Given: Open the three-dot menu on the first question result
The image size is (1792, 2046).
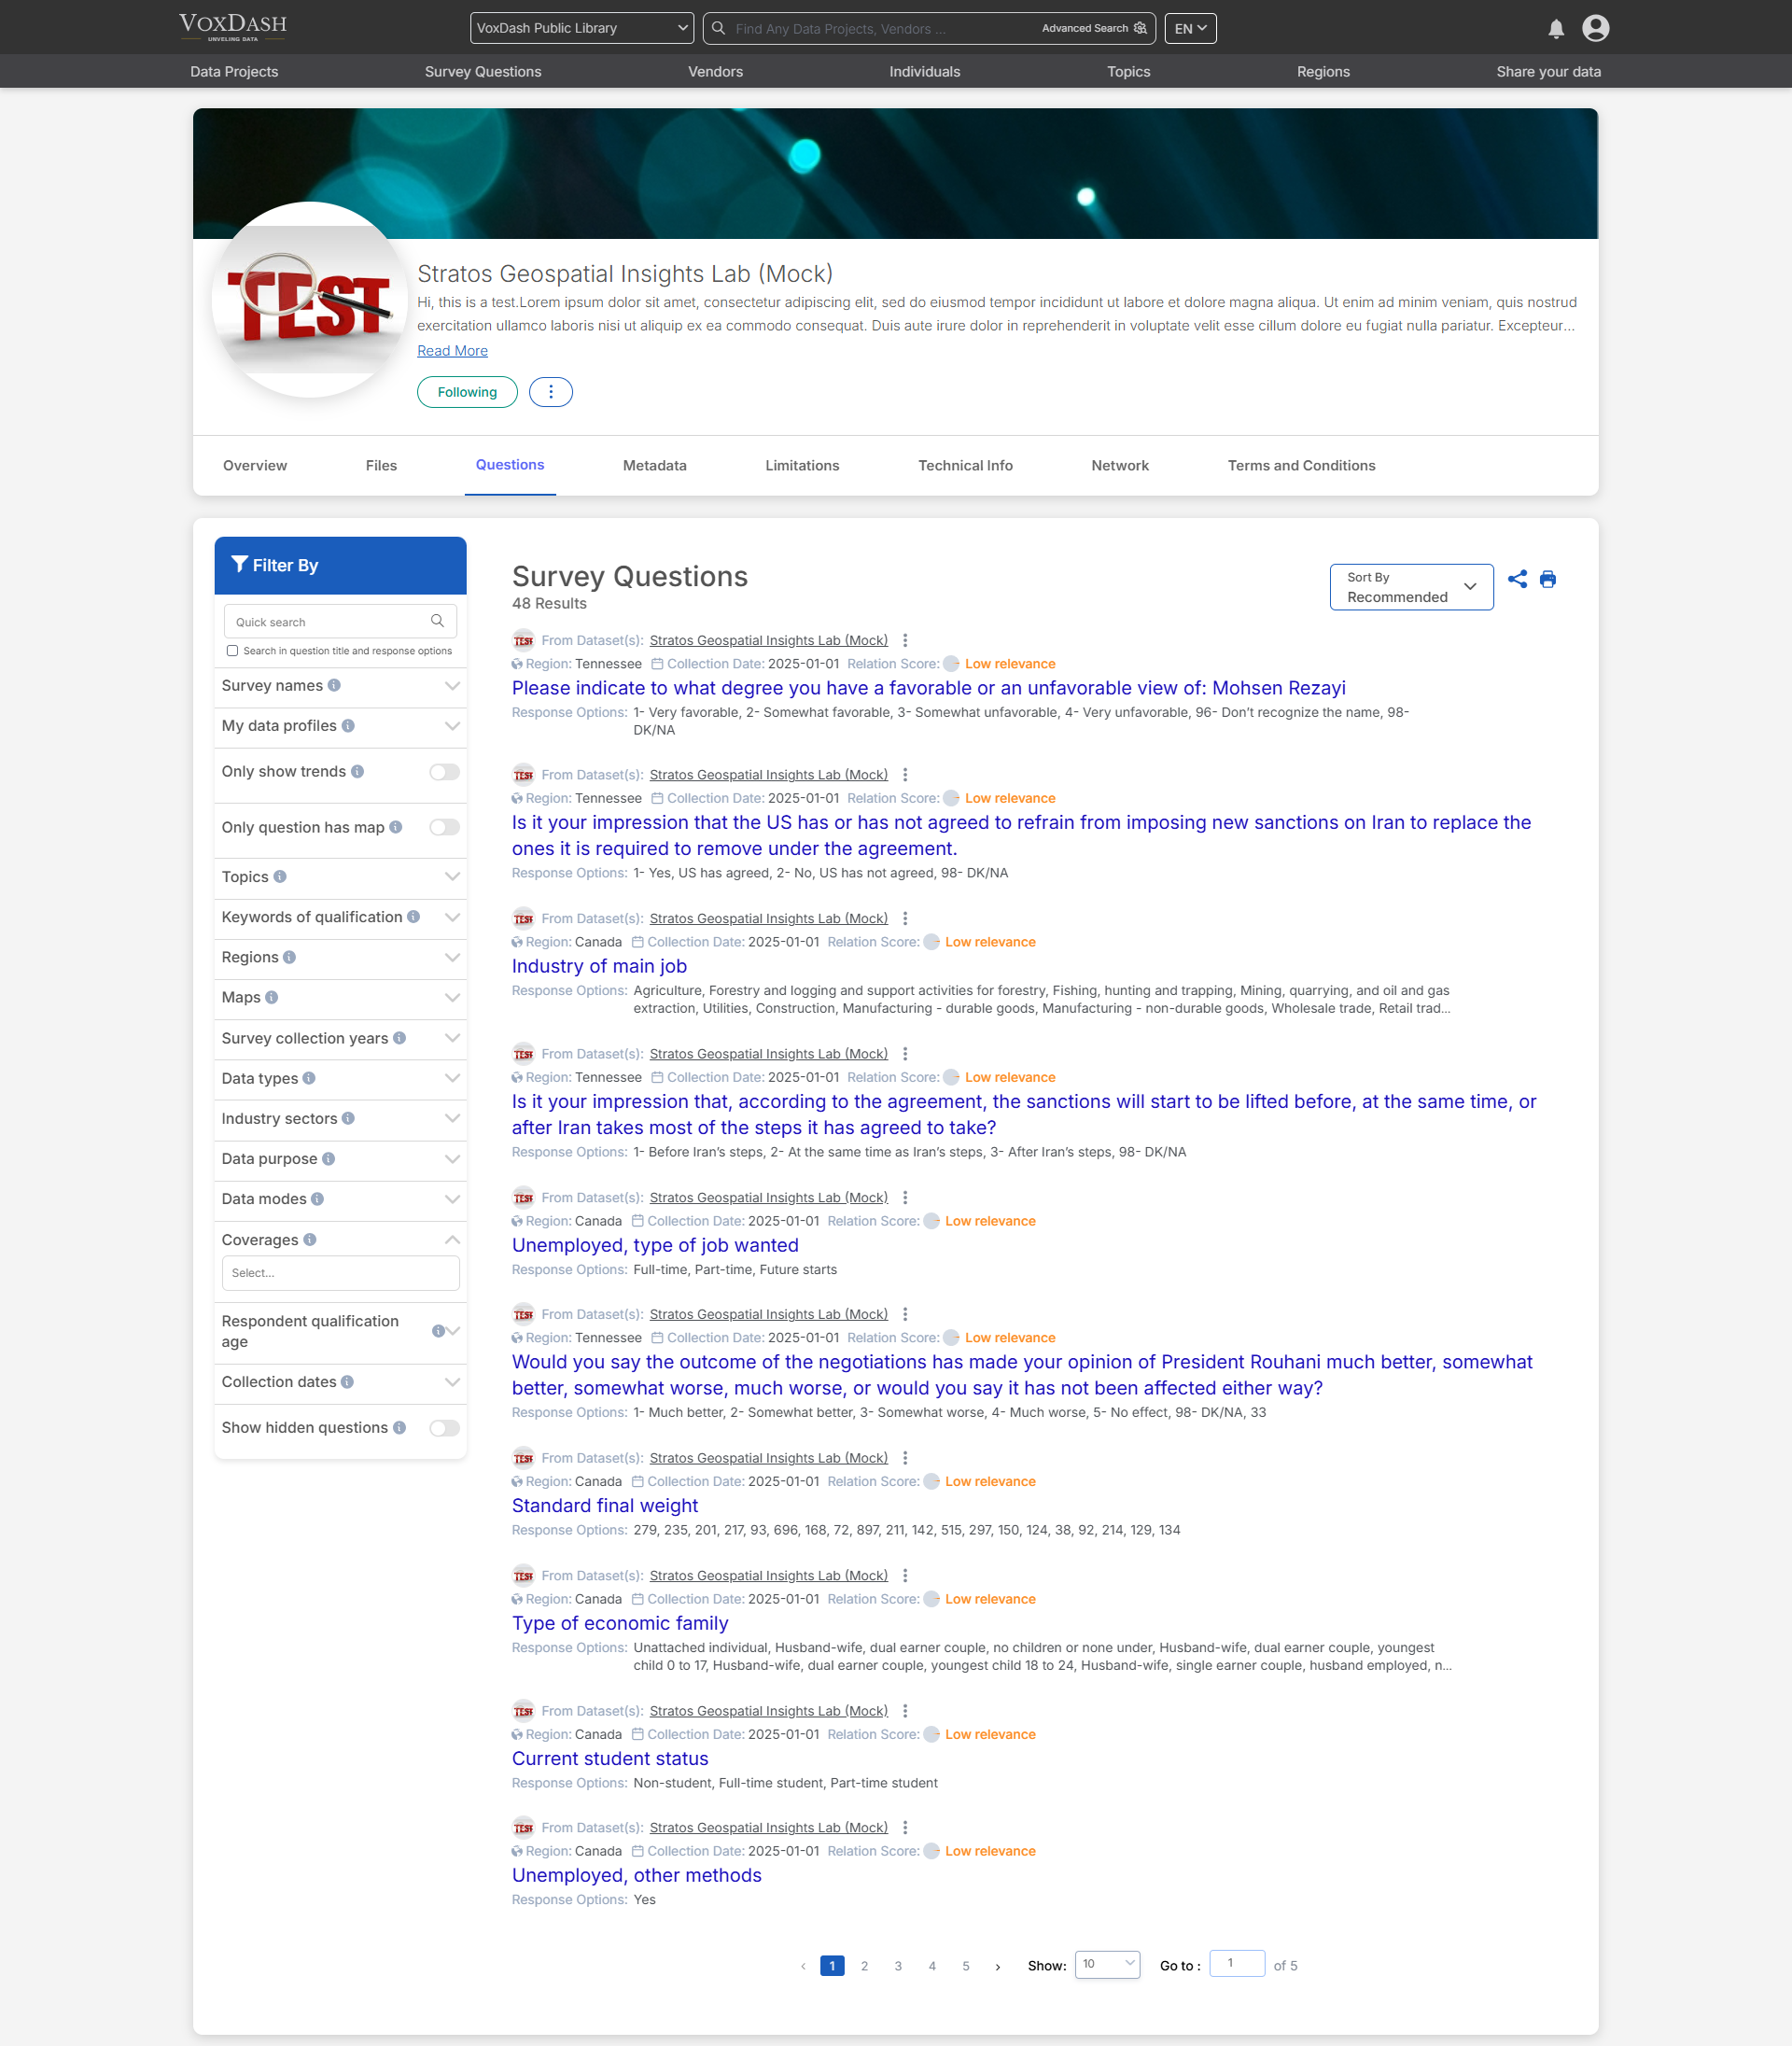Looking at the screenshot, I should (905, 640).
